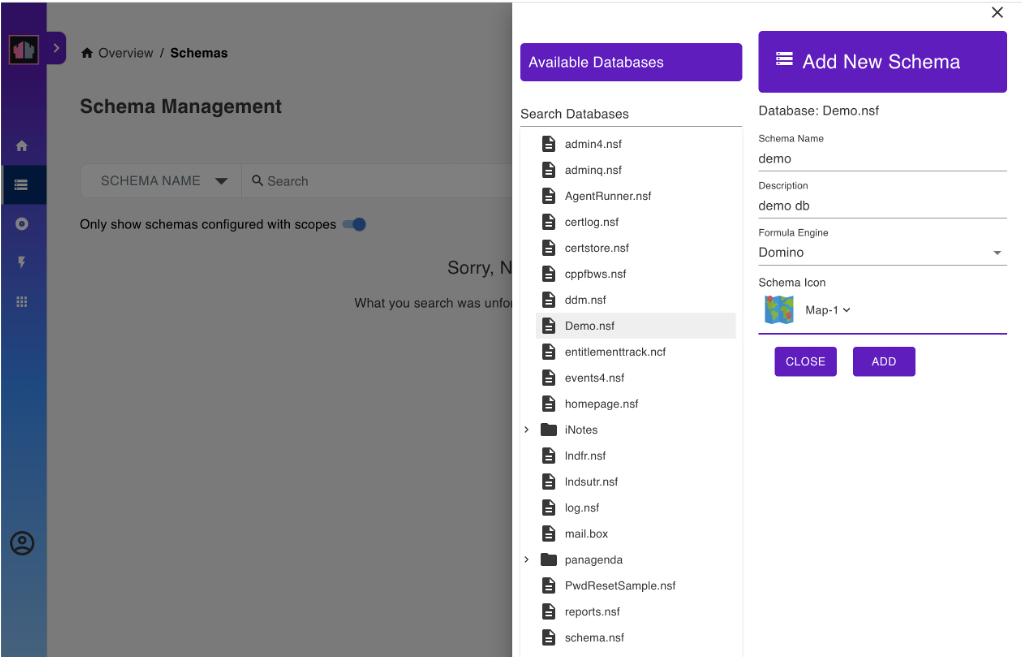Screen dimensions: 1022x658
Task: Select the Demo.nsf database row
Action: pyautogui.click(x=635, y=326)
